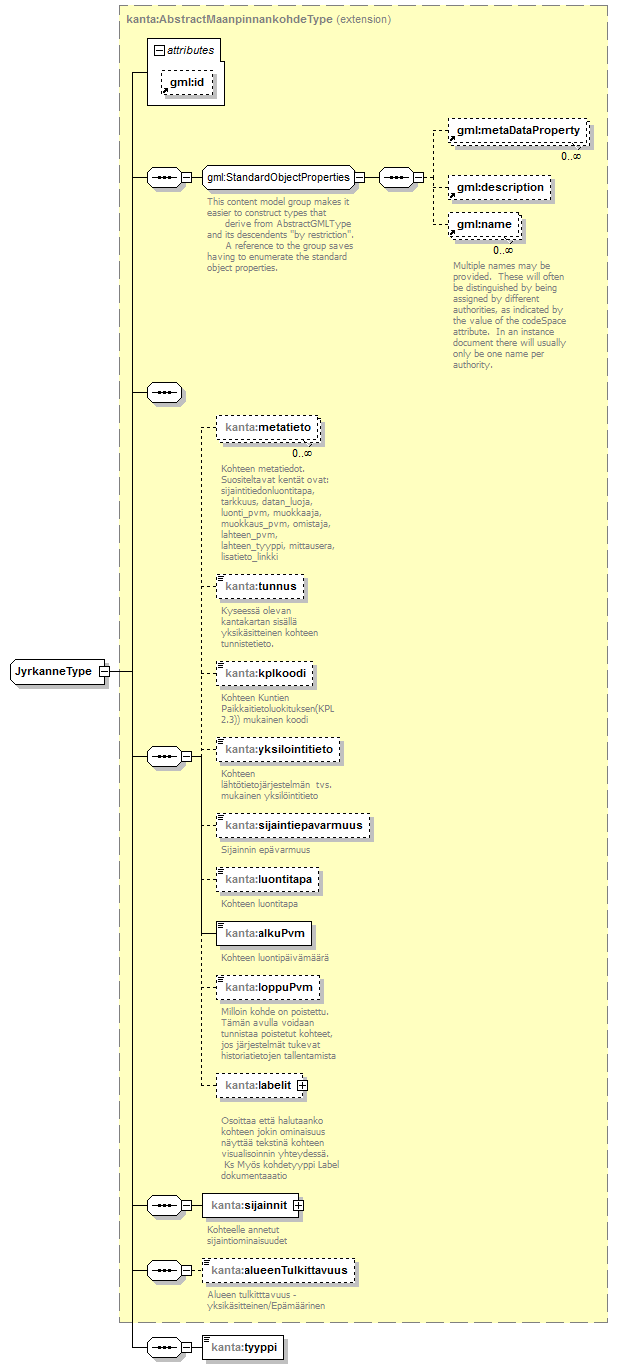Collapse sequence before kanta:alueenTulkittavuus
Viewport: 618px width, 1369px height.
tap(186, 1271)
